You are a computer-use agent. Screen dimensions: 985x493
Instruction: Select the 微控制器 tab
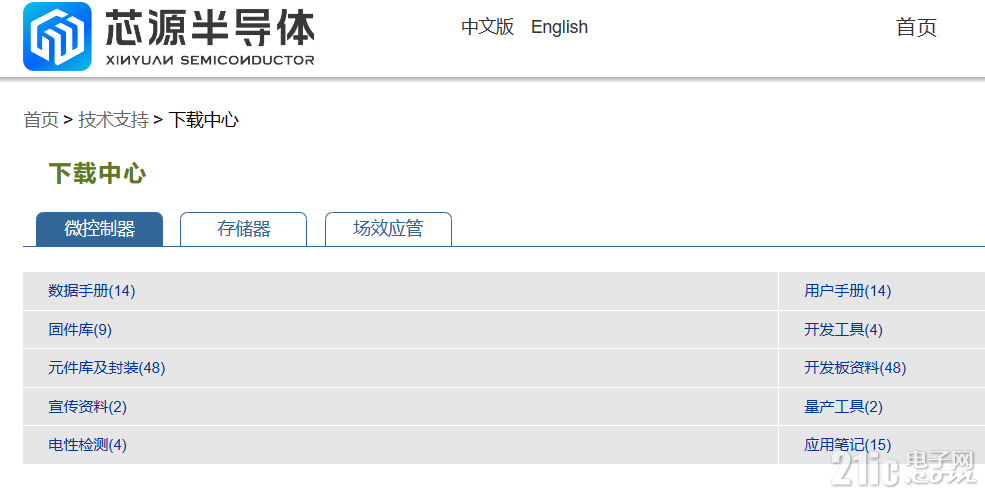click(x=99, y=229)
